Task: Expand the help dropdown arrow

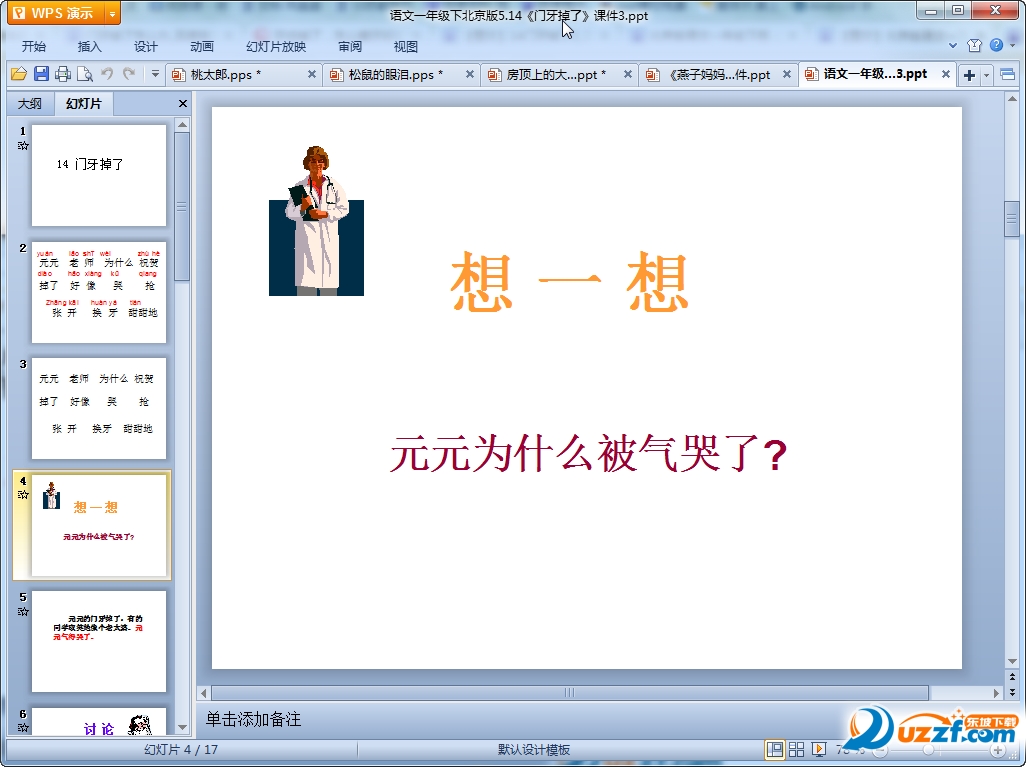Action: [x=1013, y=45]
